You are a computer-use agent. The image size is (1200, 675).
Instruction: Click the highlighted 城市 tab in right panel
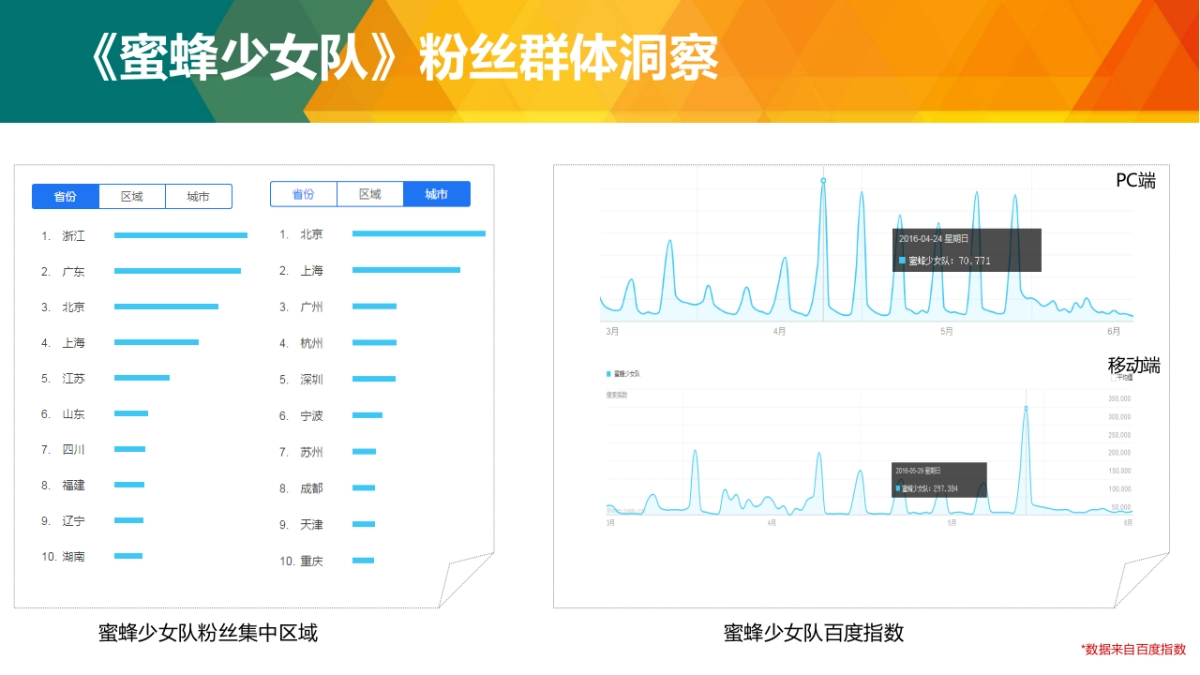[x=436, y=194]
